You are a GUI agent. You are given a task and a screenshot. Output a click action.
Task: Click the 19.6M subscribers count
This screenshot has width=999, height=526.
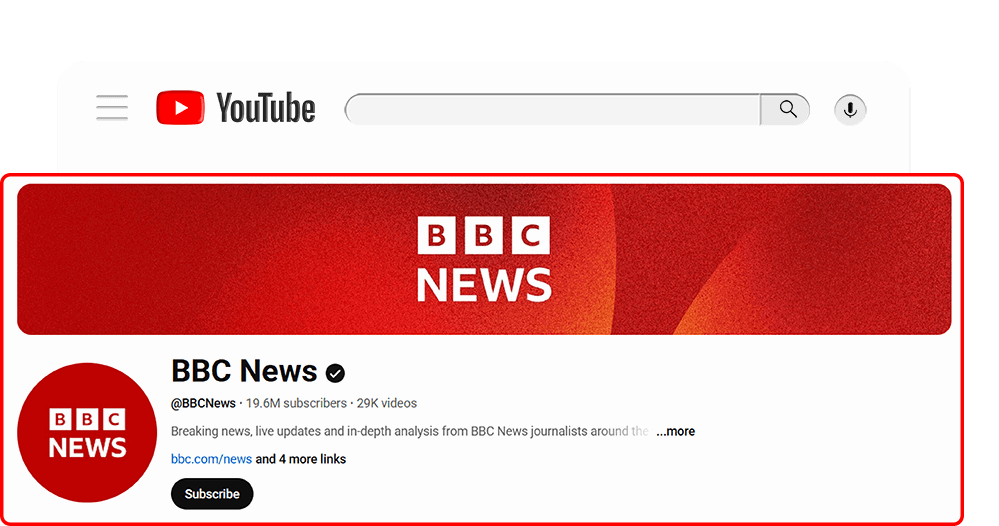[296, 403]
